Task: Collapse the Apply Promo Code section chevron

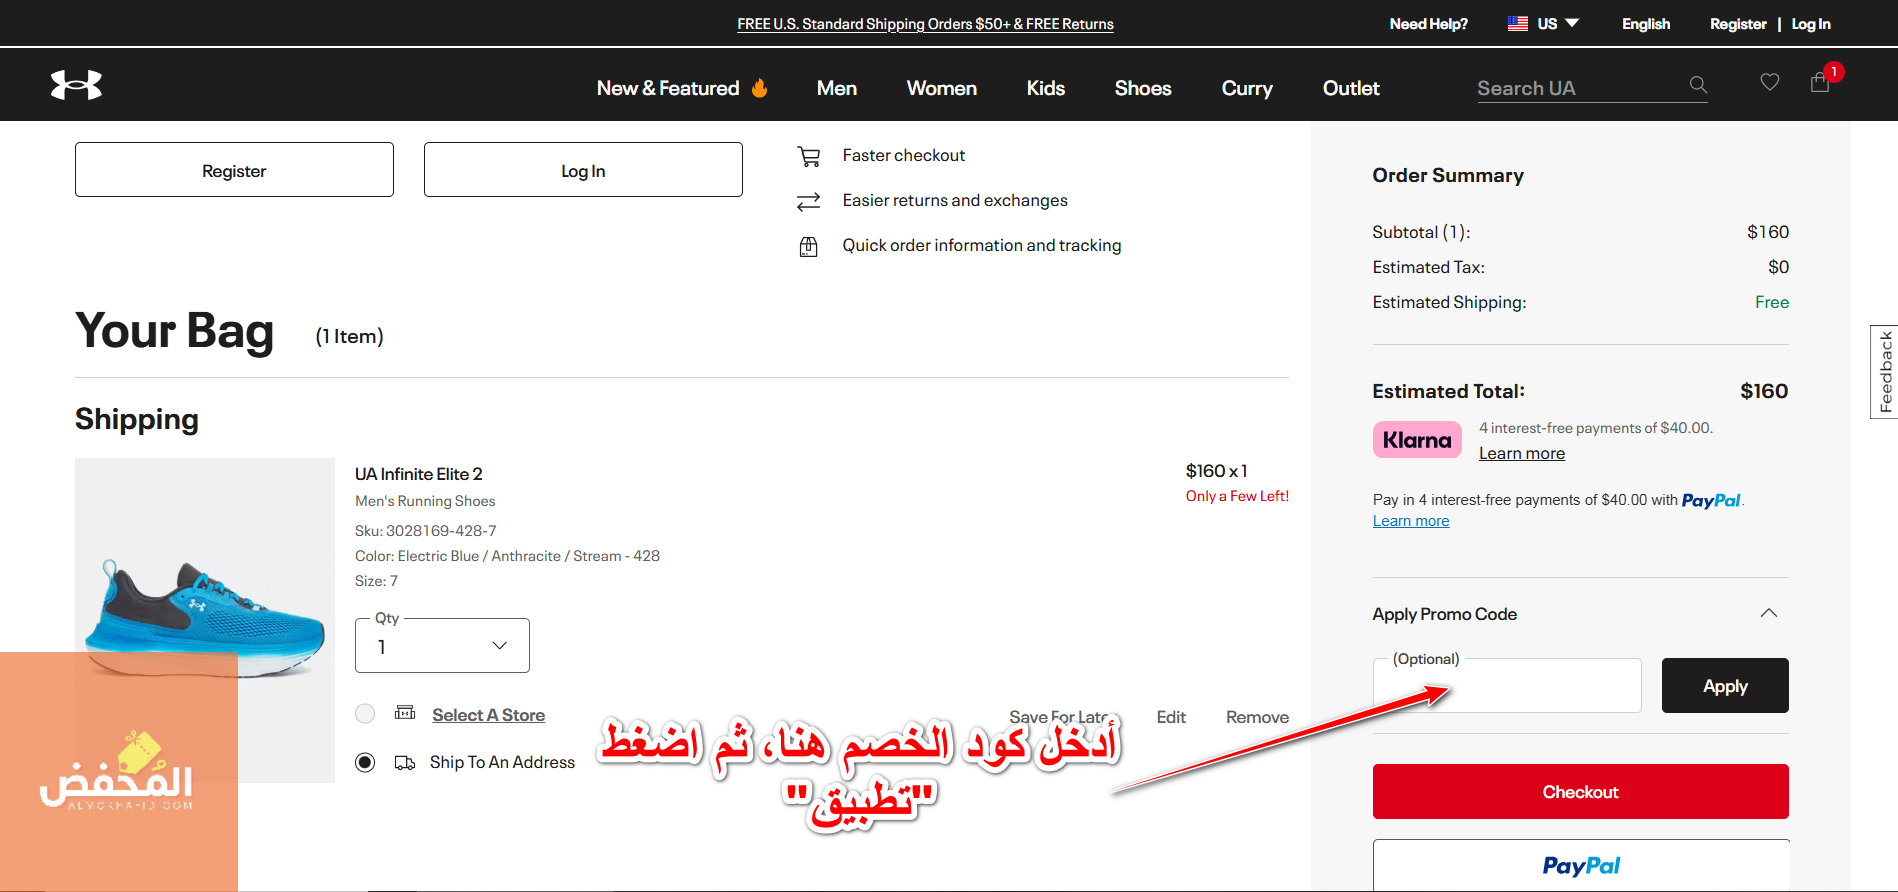Action: click(x=1769, y=613)
